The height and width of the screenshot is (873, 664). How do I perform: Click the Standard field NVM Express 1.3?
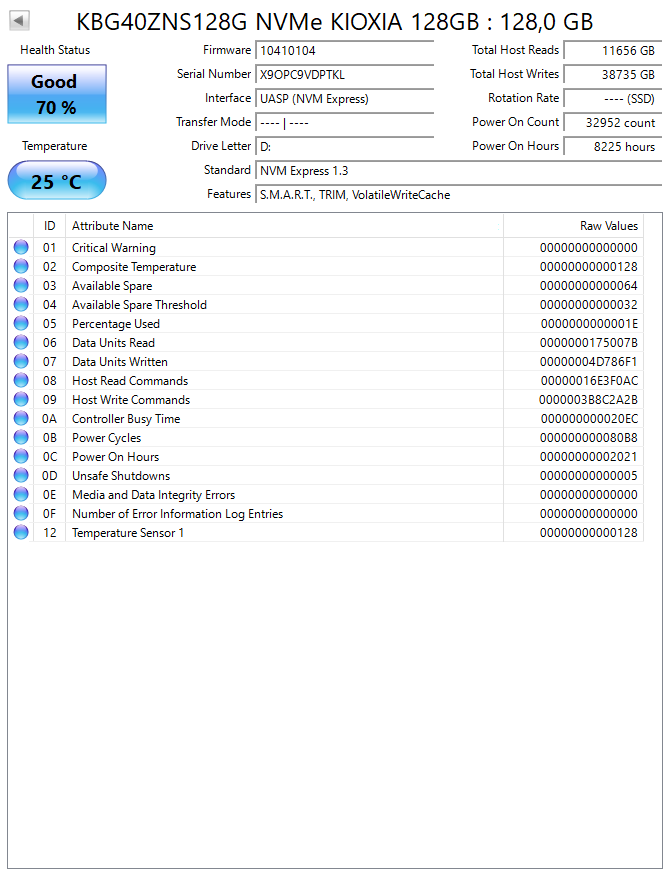(x=459, y=170)
